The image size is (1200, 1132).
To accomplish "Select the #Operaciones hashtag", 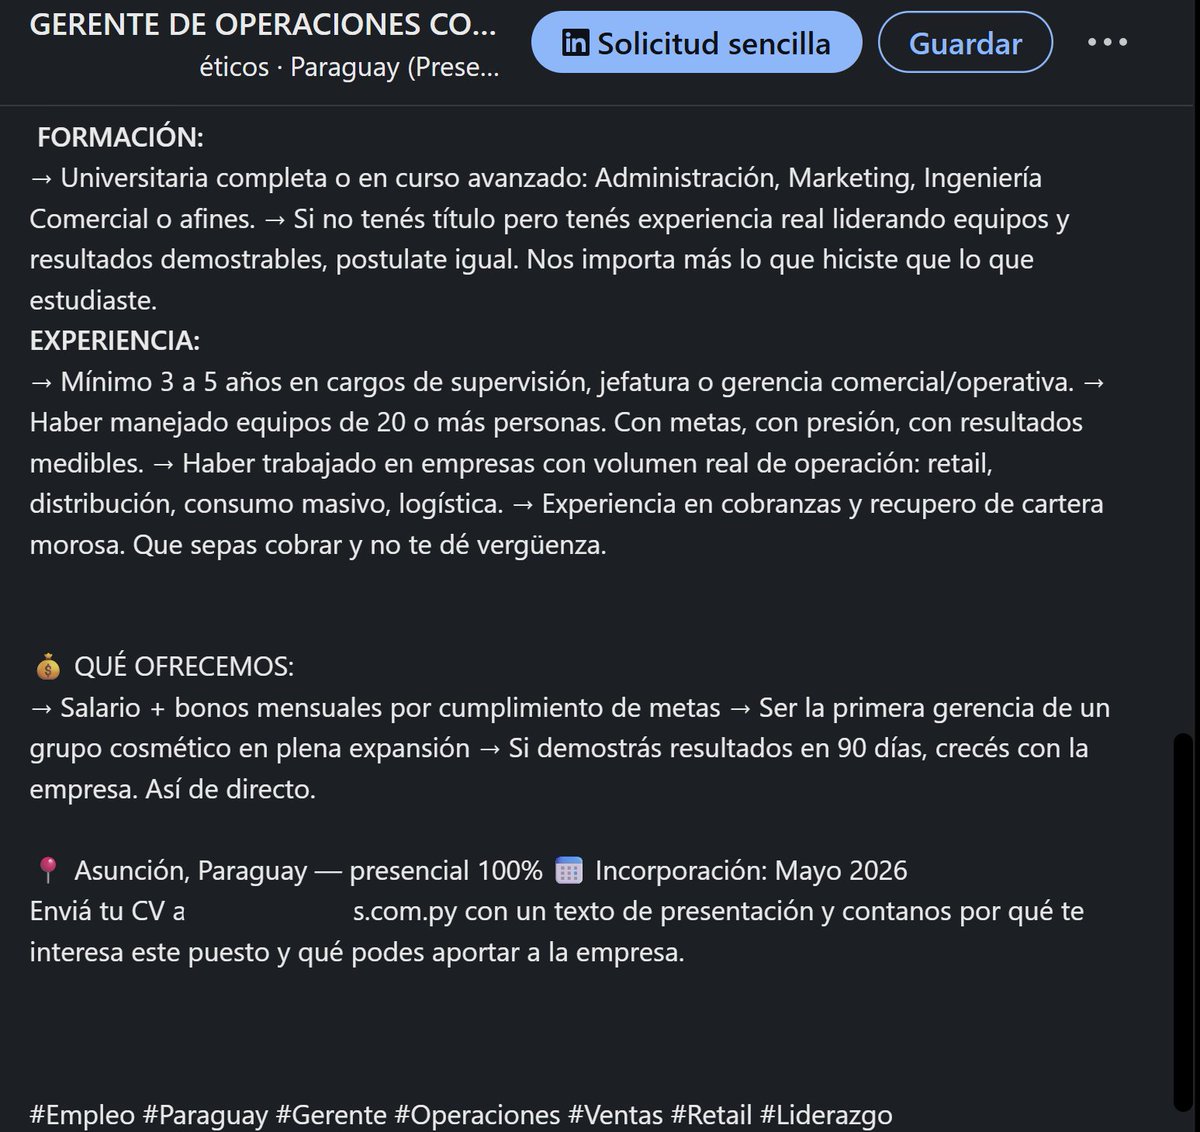I will pyautogui.click(x=477, y=1114).
